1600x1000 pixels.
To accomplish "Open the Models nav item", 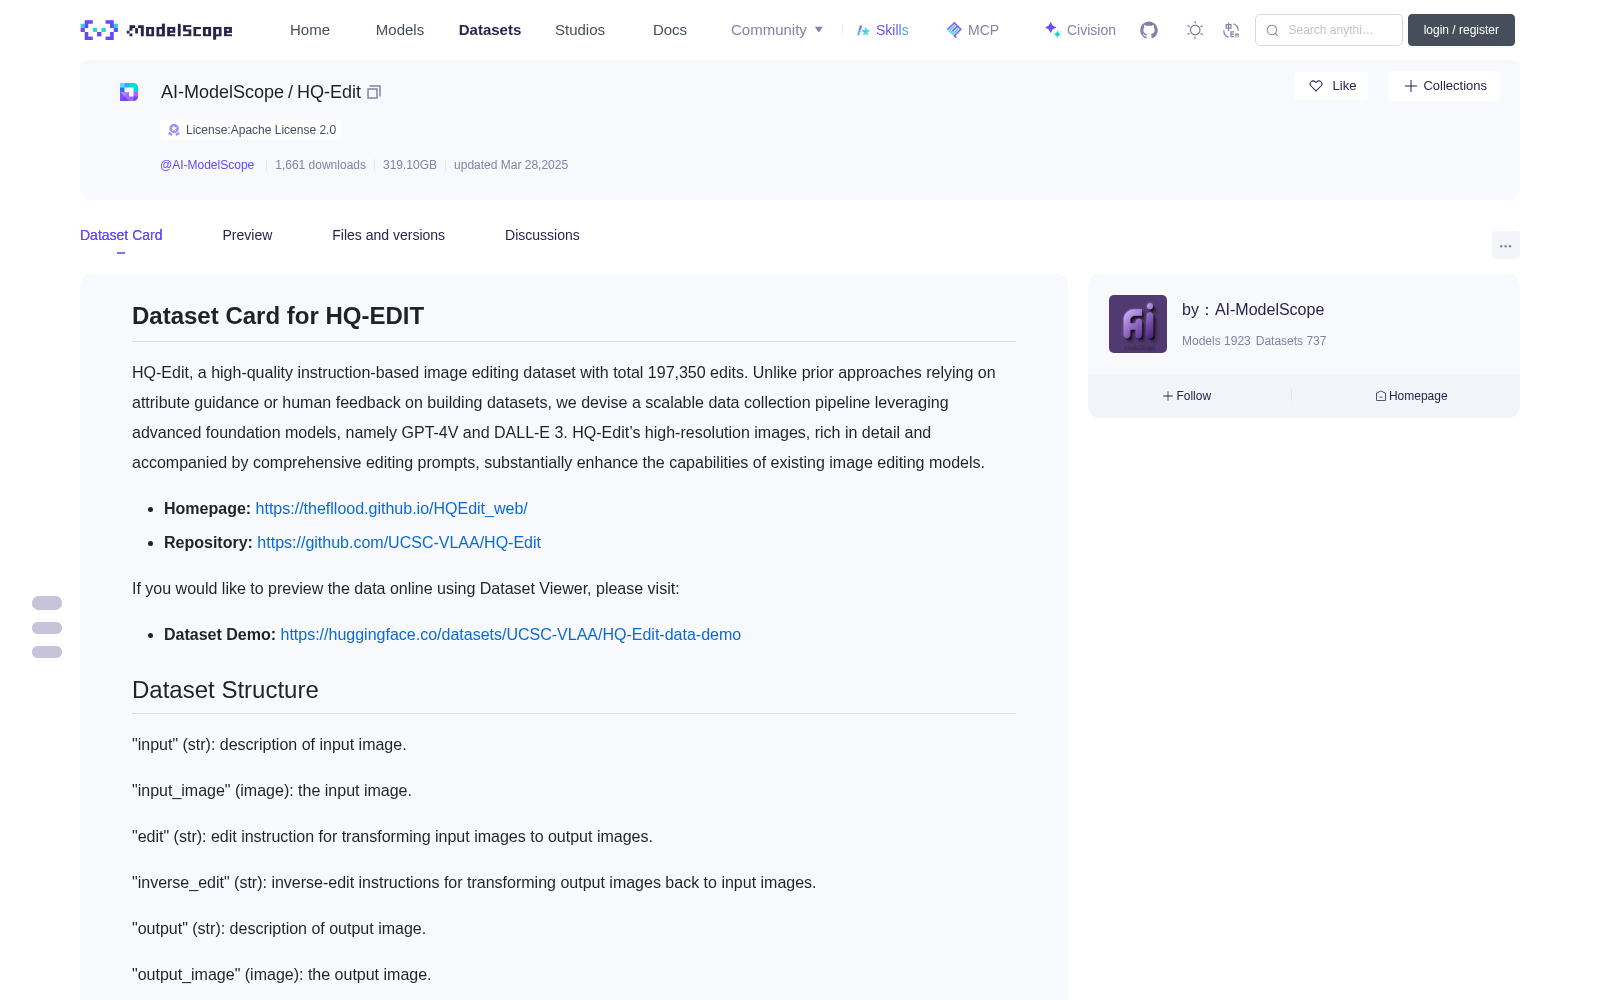I will tap(400, 30).
